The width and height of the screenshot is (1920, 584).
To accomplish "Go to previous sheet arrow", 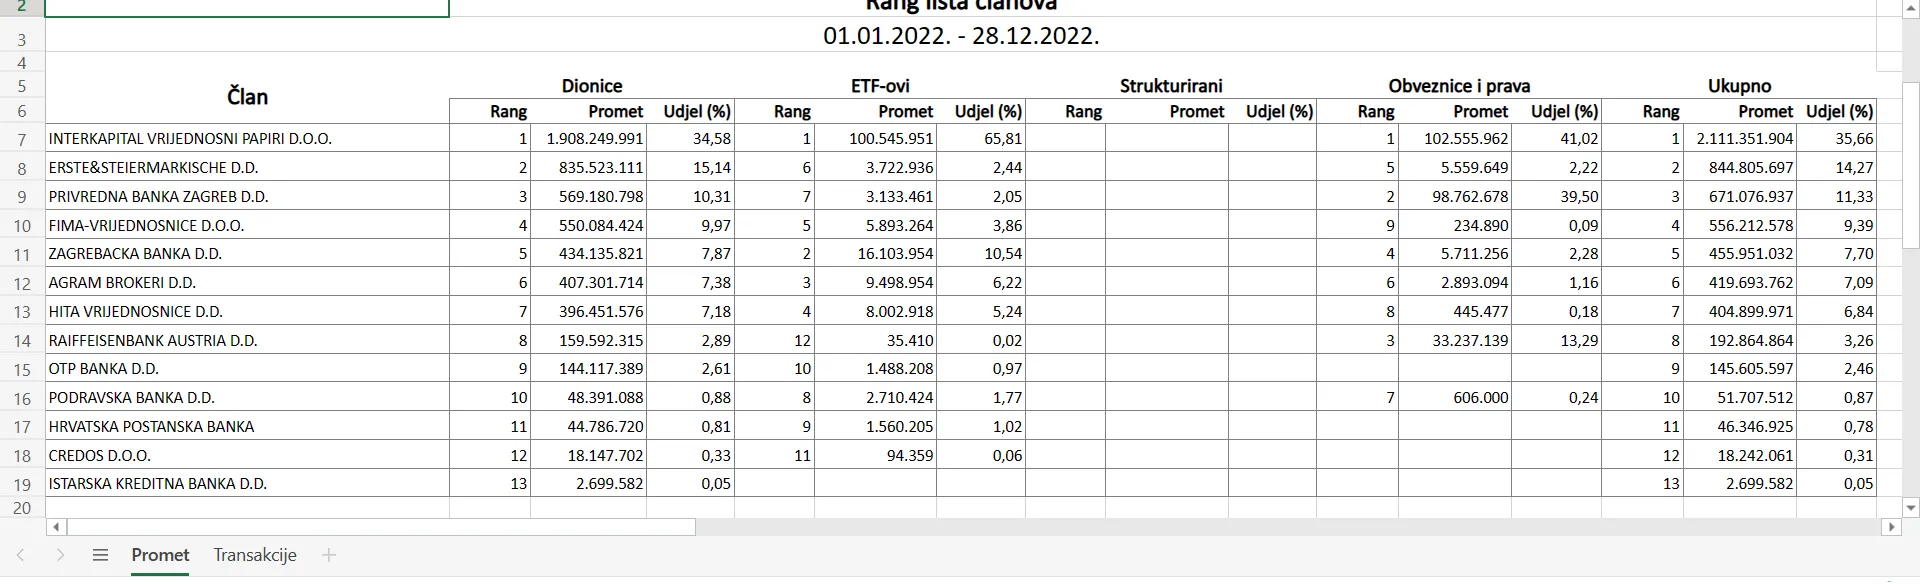I will click(x=21, y=555).
